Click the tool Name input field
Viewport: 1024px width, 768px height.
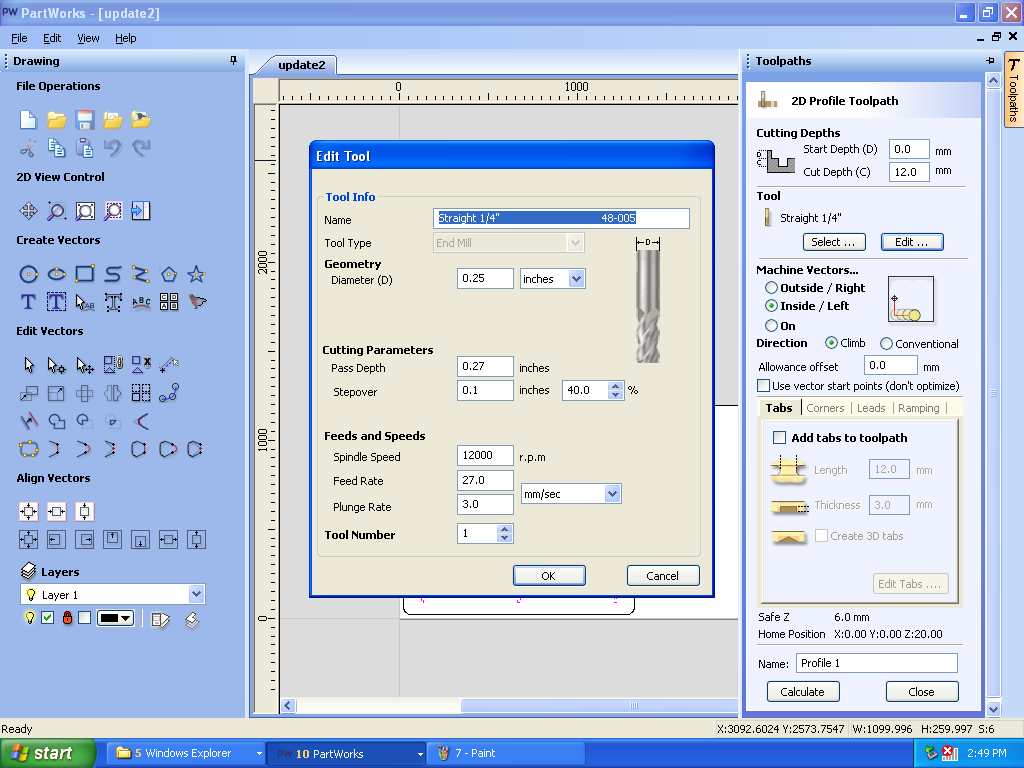point(561,218)
